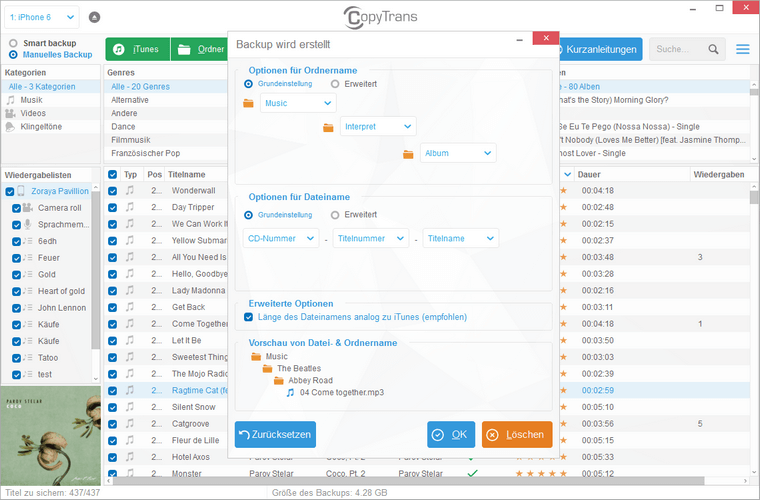This screenshot has width=760, height=500.
Task: Toggle Länge des Dateinamens analog zu iTunes checkbox
Action: (249, 317)
